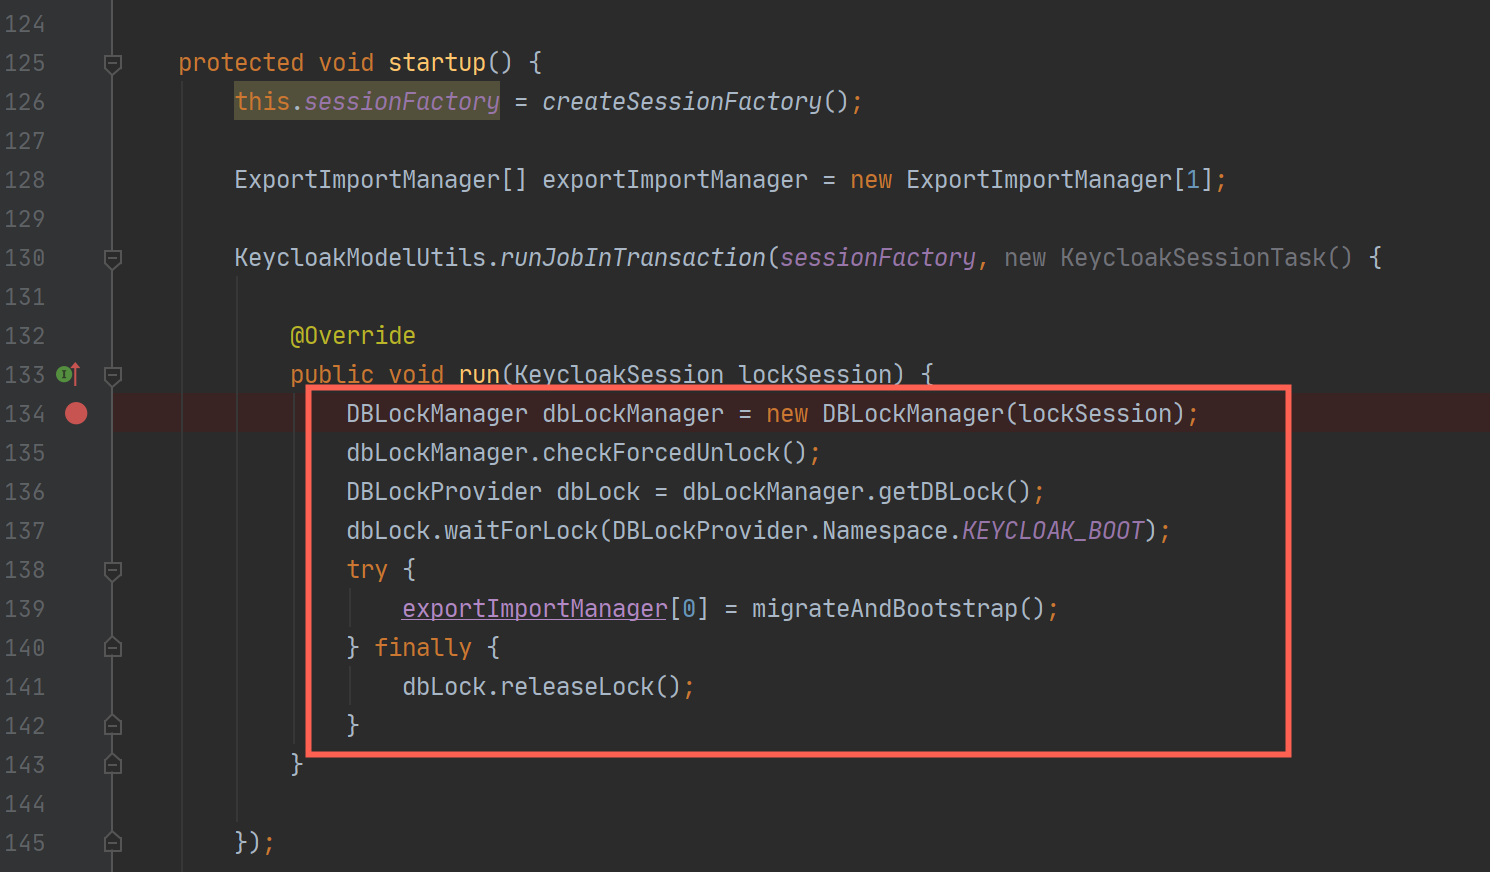Click the createSessionFactory method call
Viewport: 1490px width, 872px height.
681,102
